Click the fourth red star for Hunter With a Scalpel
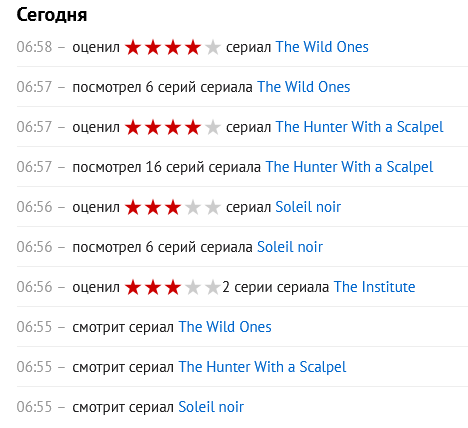The height and width of the screenshot is (428, 468). click(193, 127)
